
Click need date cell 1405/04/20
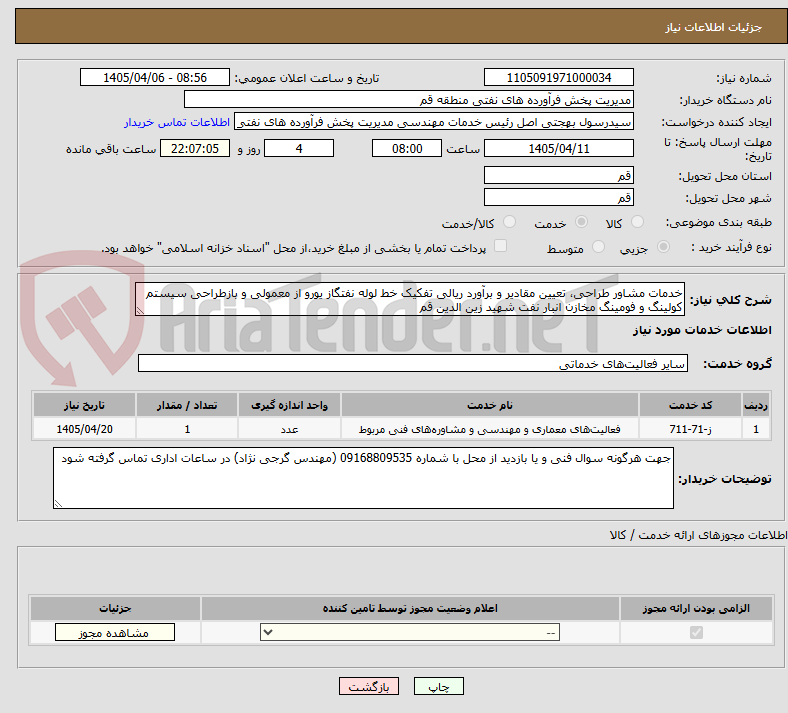(x=84, y=429)
